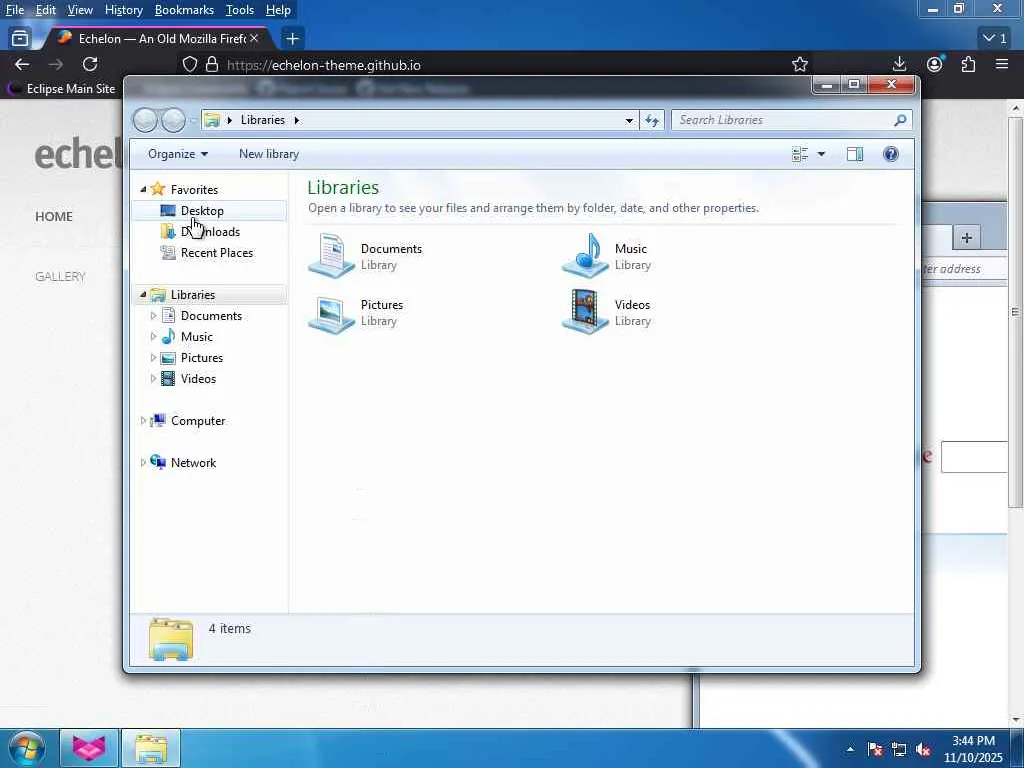Open Firefox downloads panel

[x=899, y=64]
